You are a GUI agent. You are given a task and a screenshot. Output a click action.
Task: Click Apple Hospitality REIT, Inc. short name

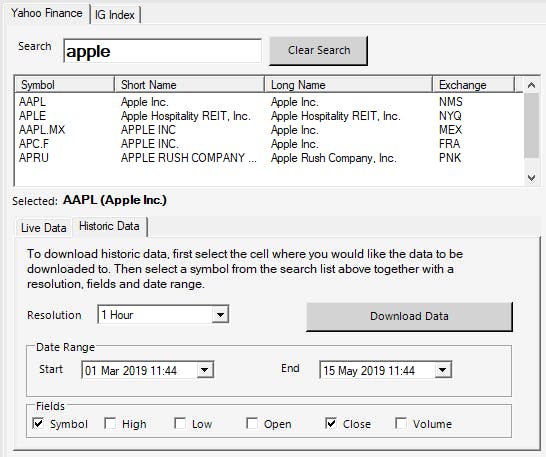click(x=186, y=116)
